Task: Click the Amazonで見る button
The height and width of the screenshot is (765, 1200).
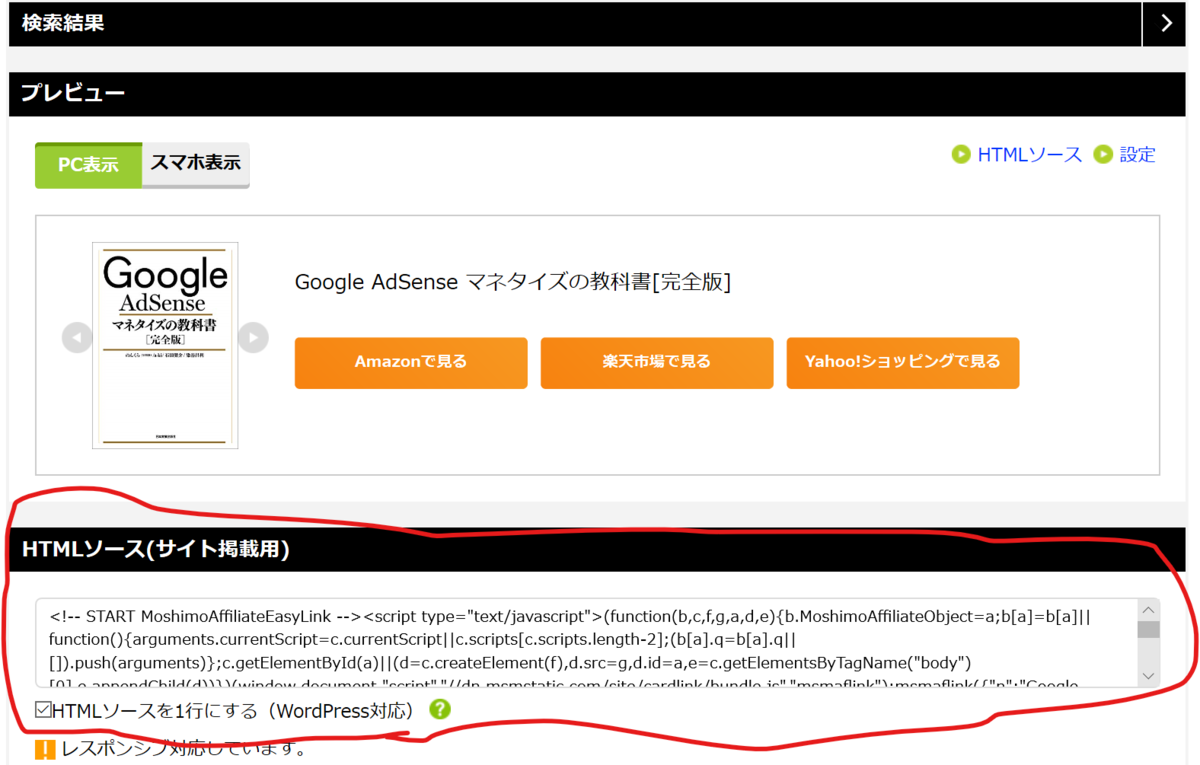Action: [x=411, y=362]
